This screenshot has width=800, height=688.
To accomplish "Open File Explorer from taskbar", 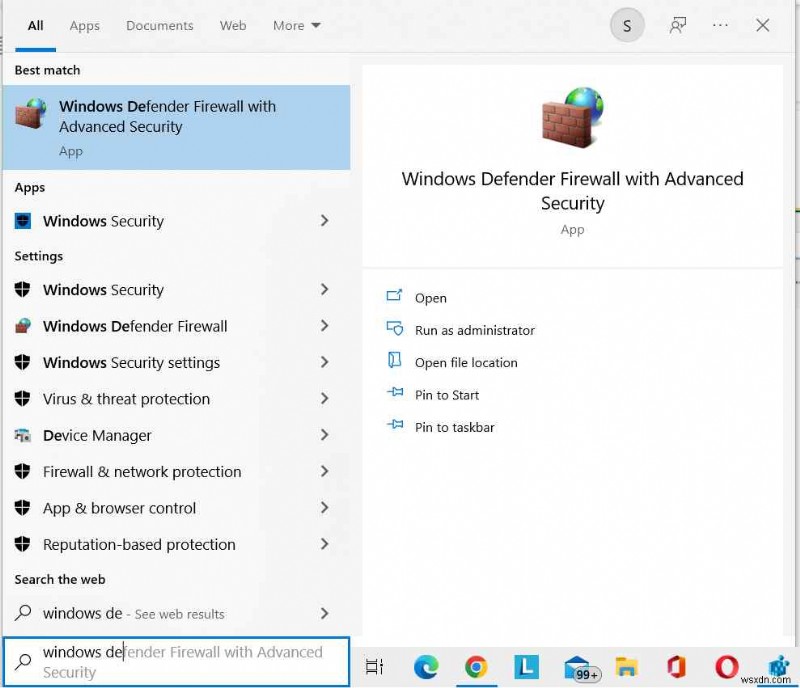I will (x=626, y=667).
